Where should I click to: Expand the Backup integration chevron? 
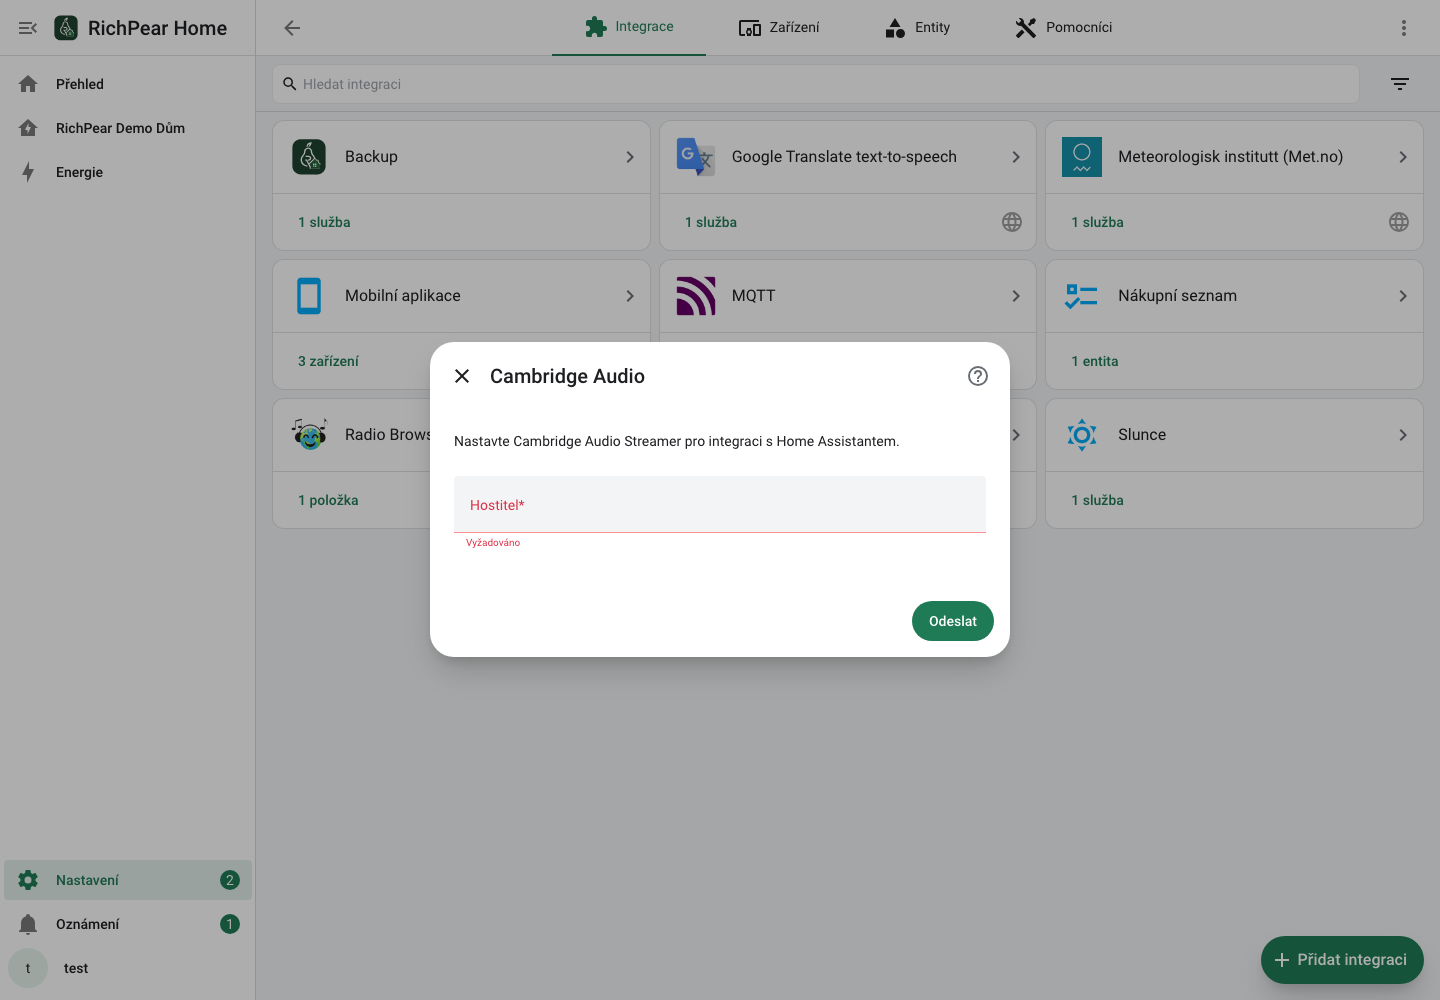point(630,157)
